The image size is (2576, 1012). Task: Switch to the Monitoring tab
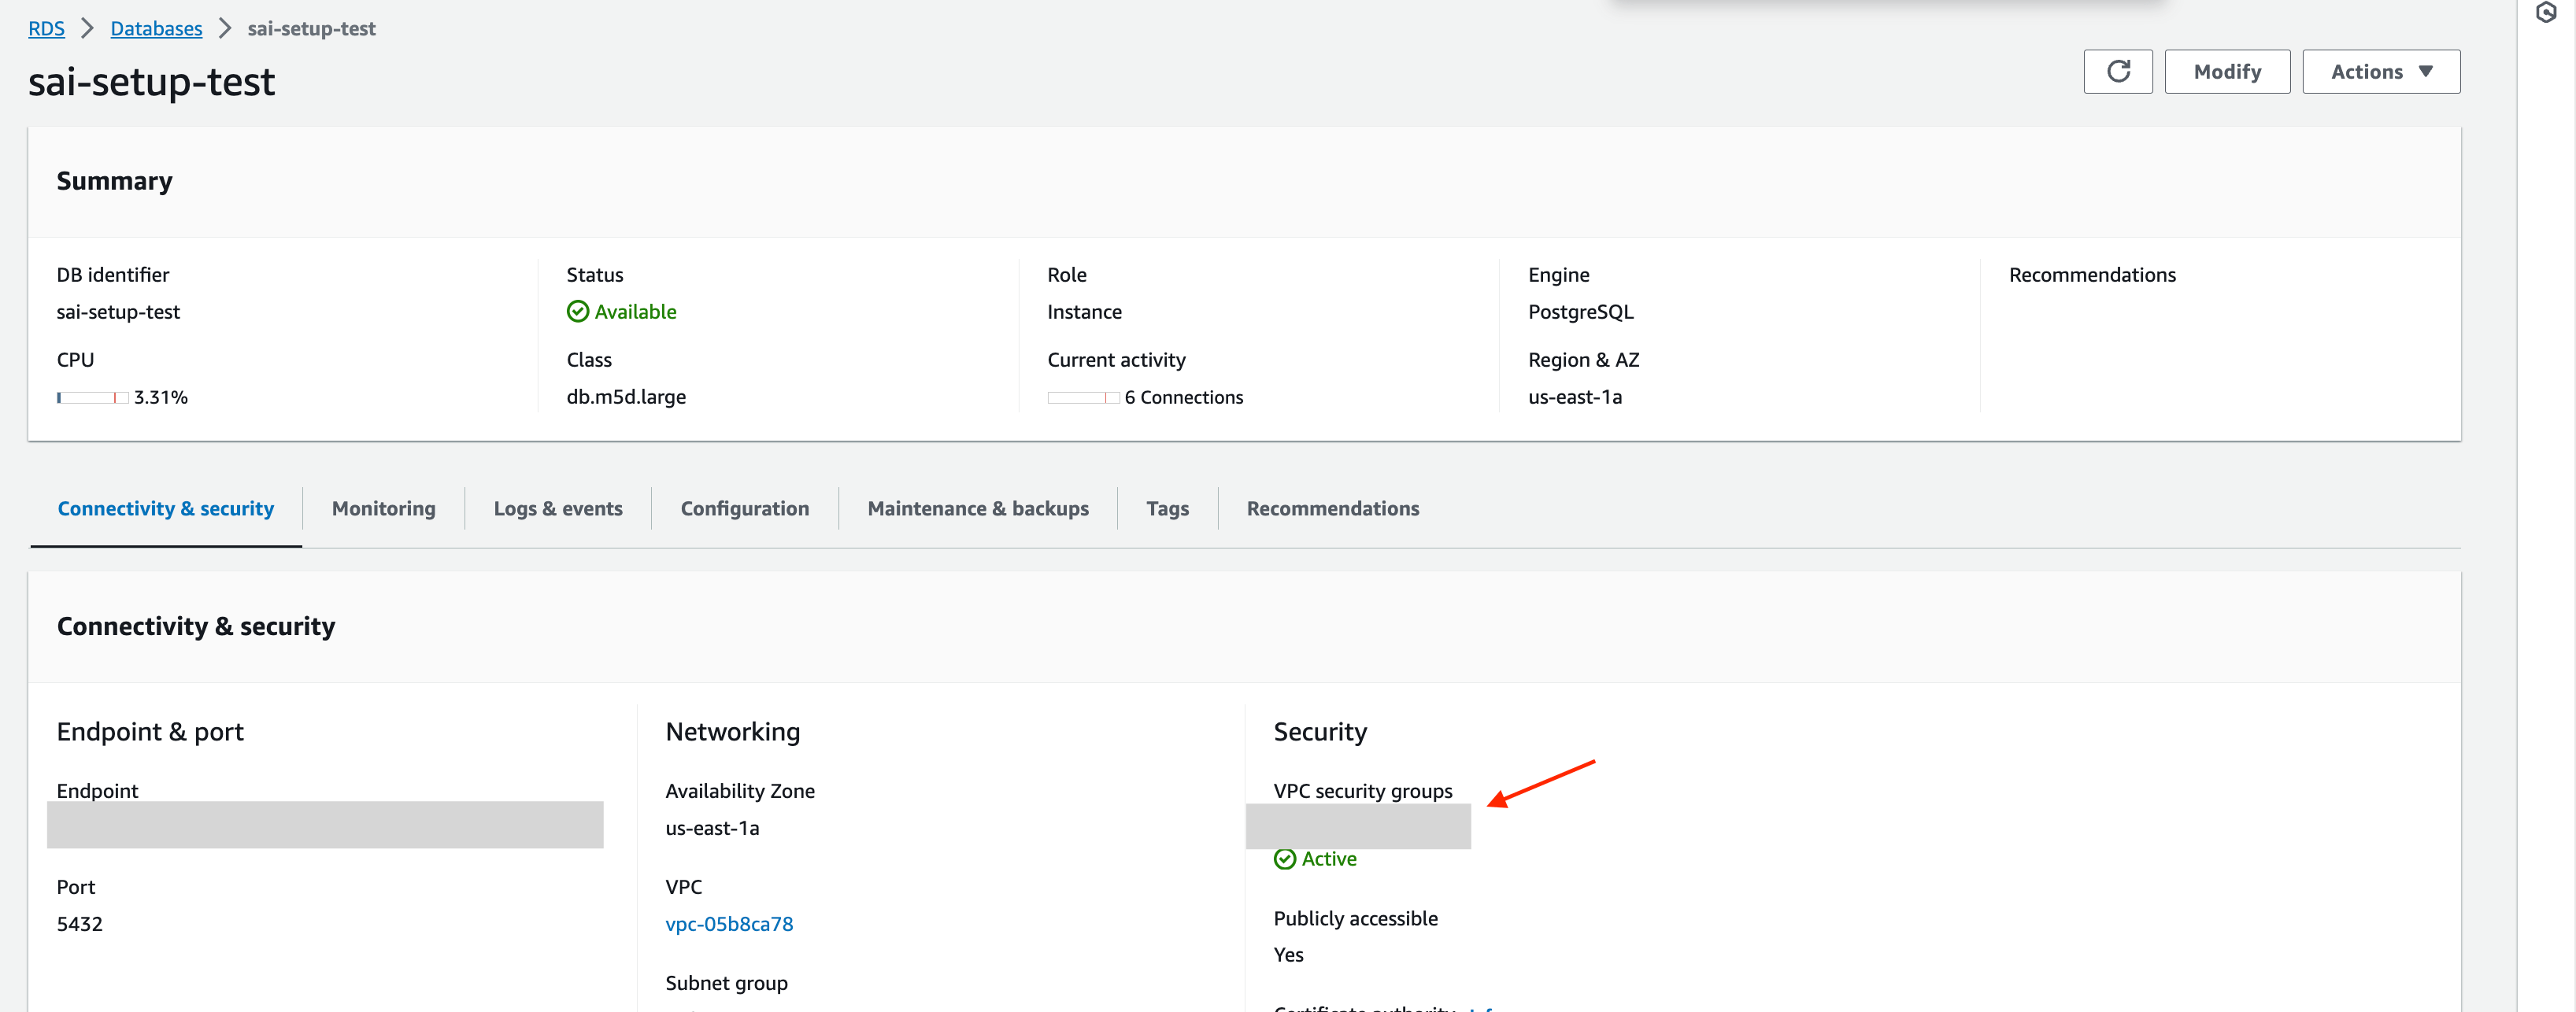(383, 508)
